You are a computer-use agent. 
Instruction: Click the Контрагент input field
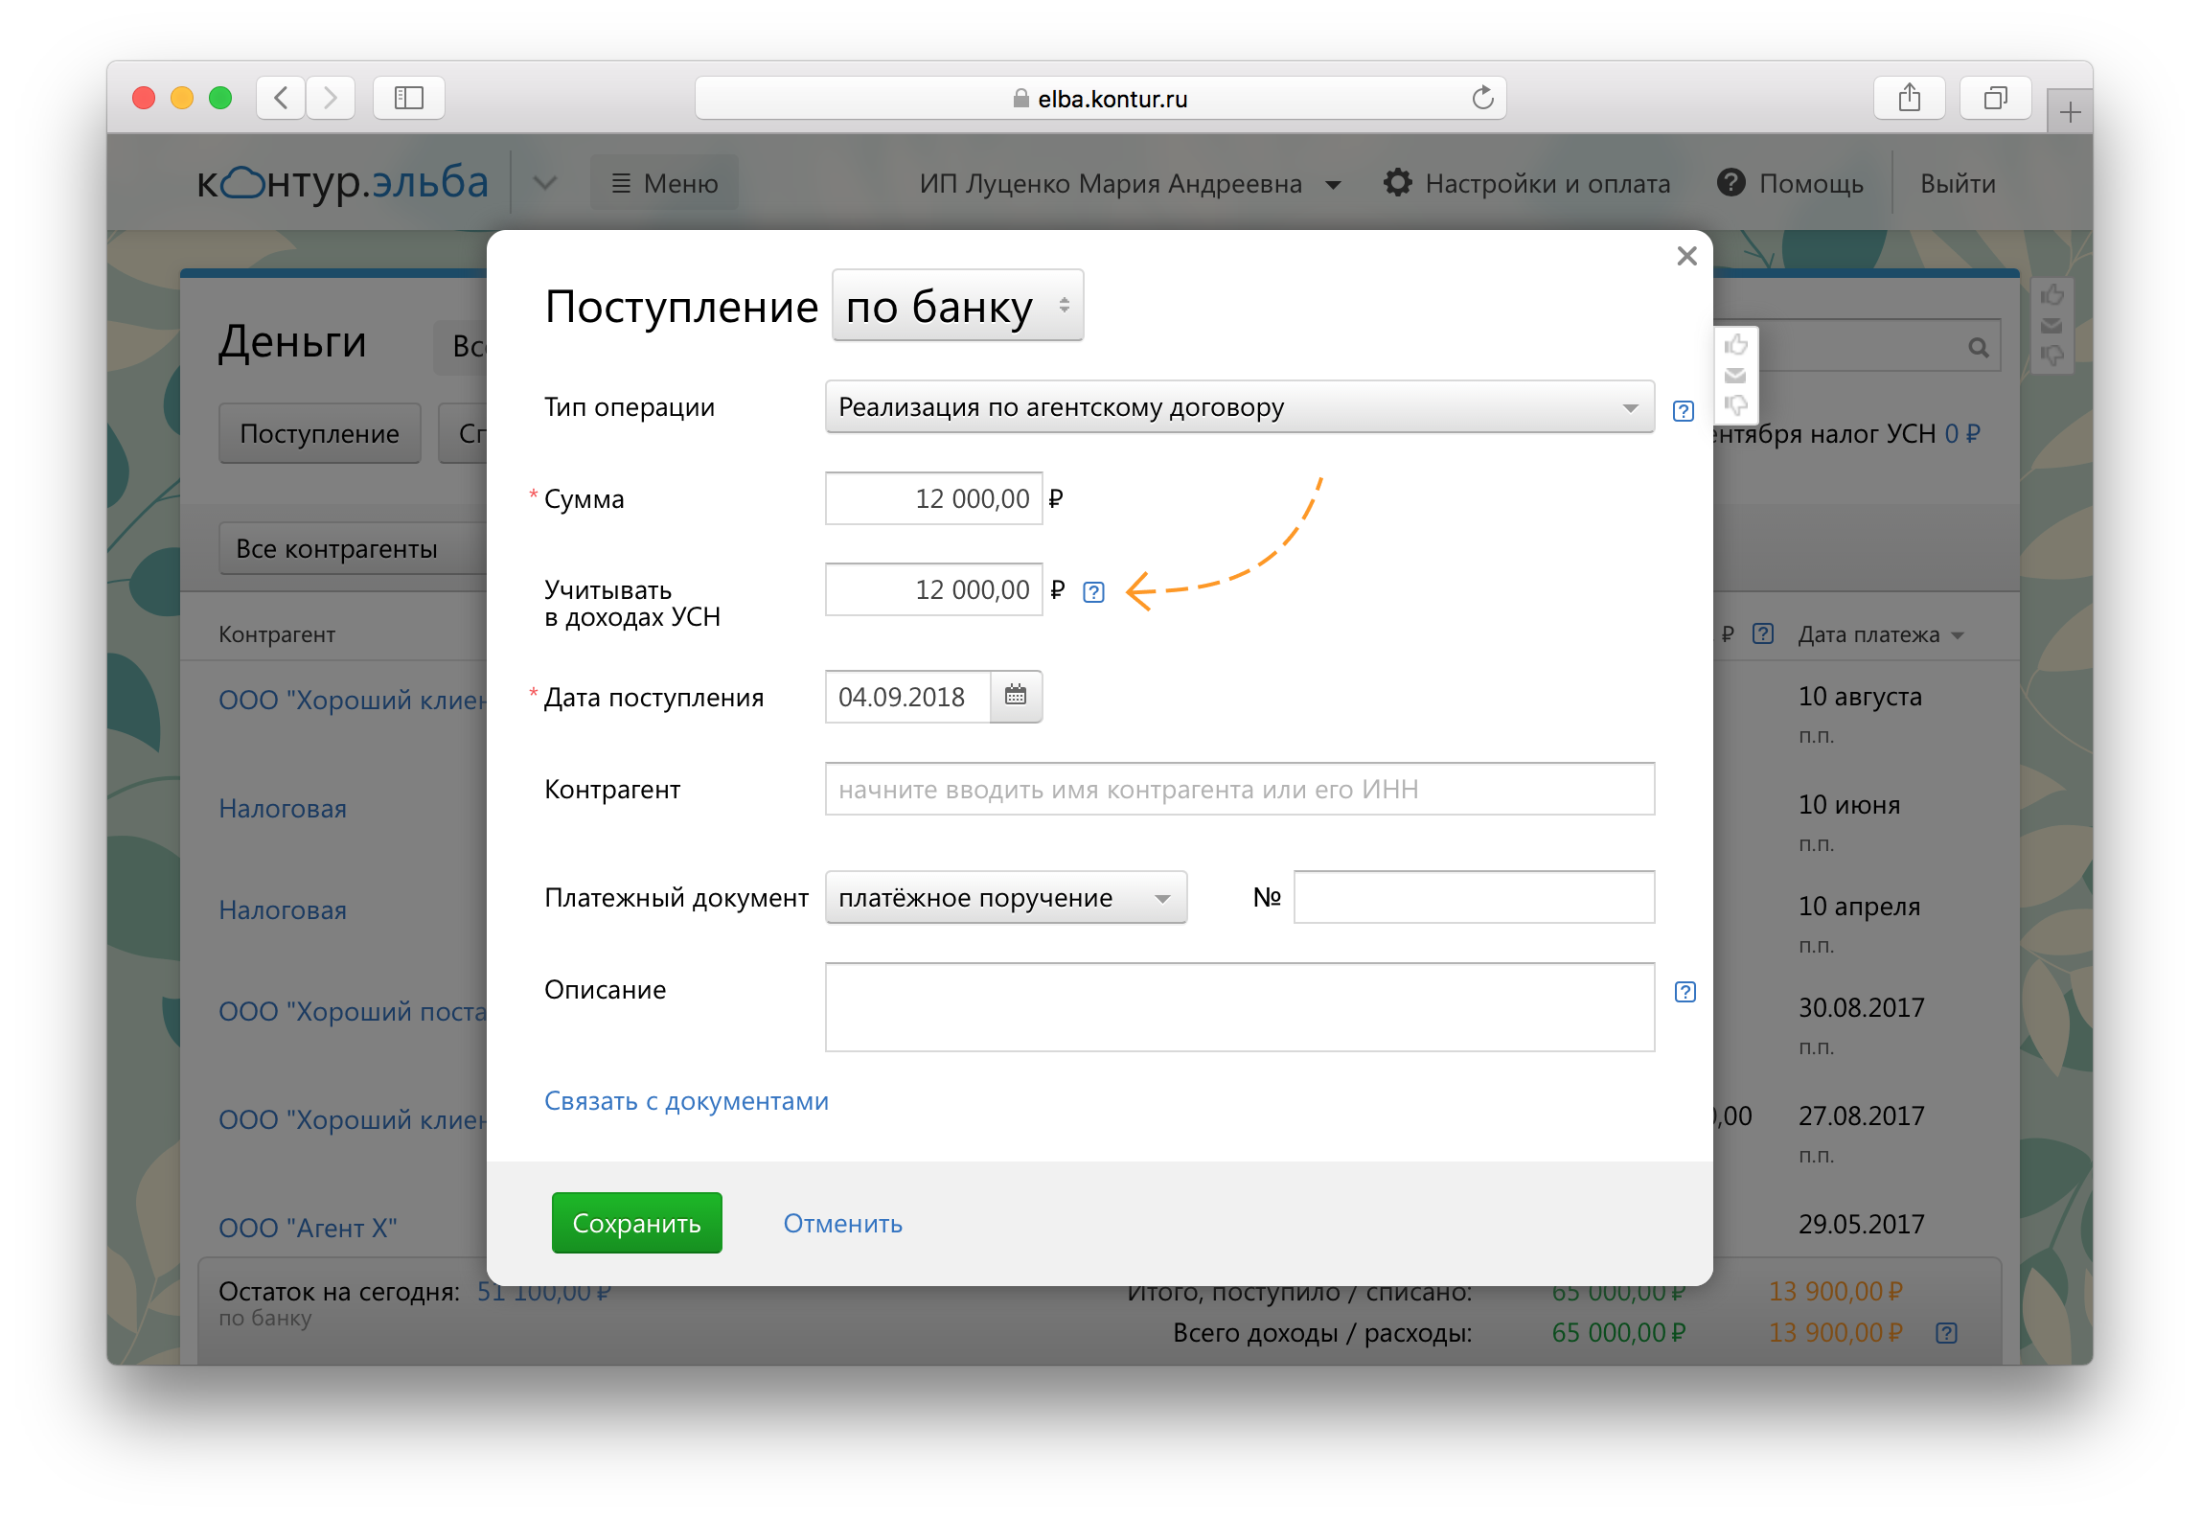tap(1239, 789)
